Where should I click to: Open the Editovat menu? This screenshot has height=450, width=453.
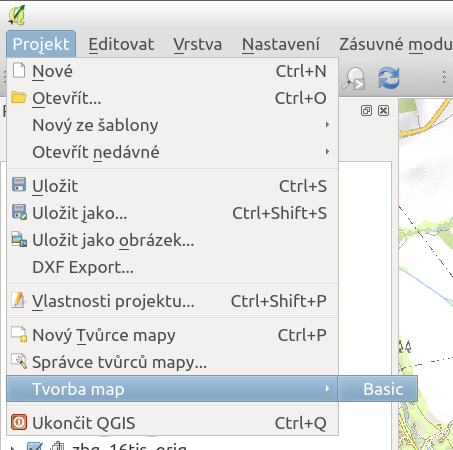pyautogui.click(x=121, y=44)
